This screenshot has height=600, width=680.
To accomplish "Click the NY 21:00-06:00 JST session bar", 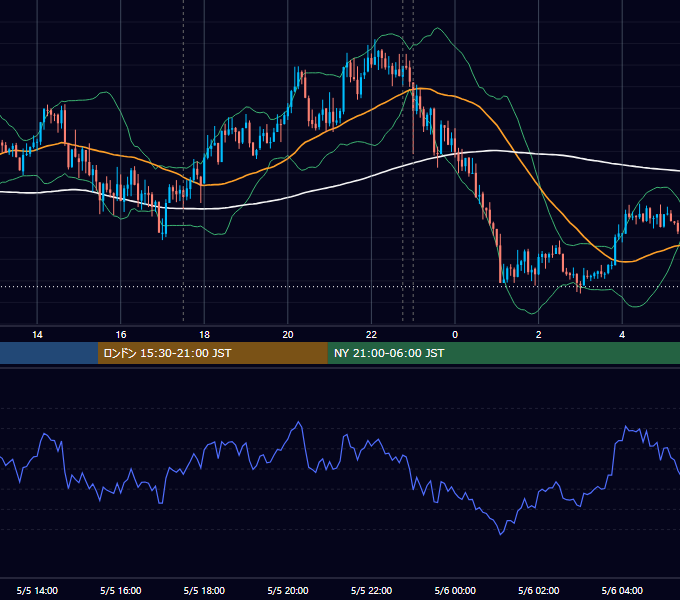I will [503, 353].
